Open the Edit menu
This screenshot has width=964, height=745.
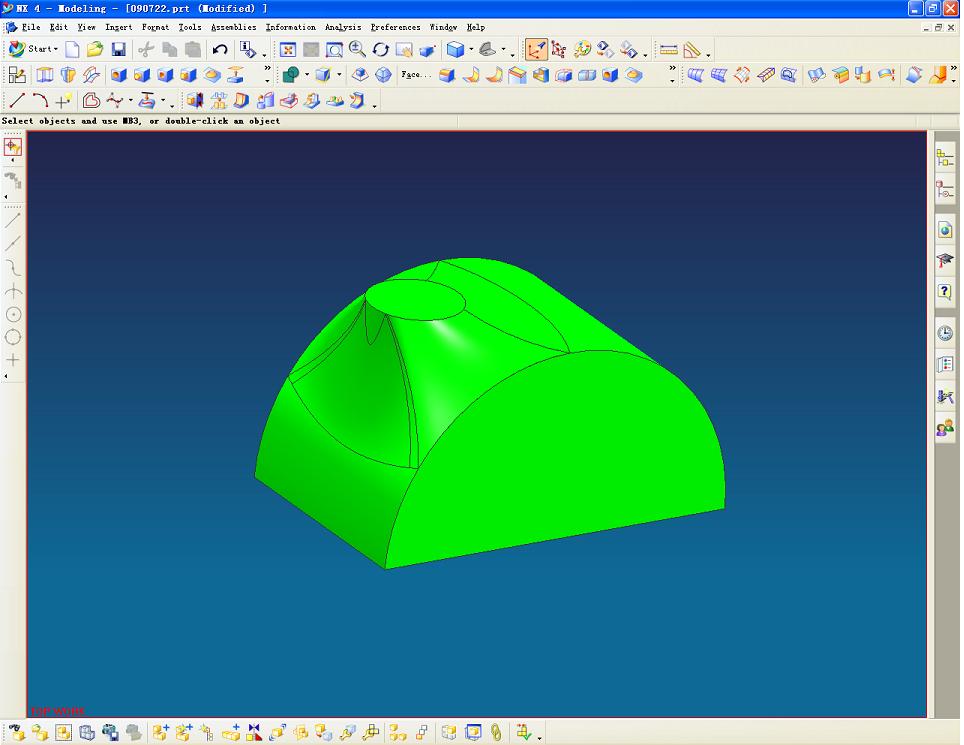[58, 27]
